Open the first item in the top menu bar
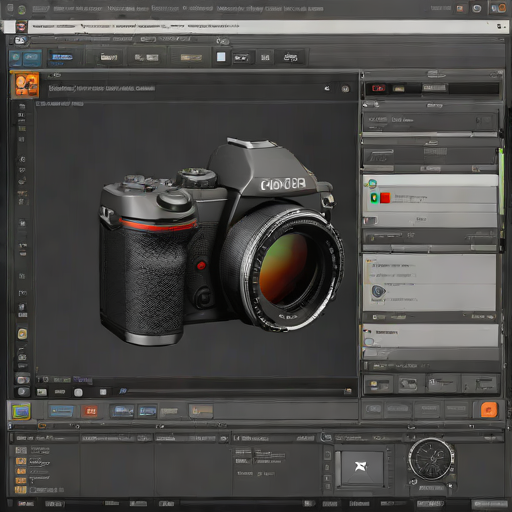The height and width of the screenshot is (512, 512). 41,9
